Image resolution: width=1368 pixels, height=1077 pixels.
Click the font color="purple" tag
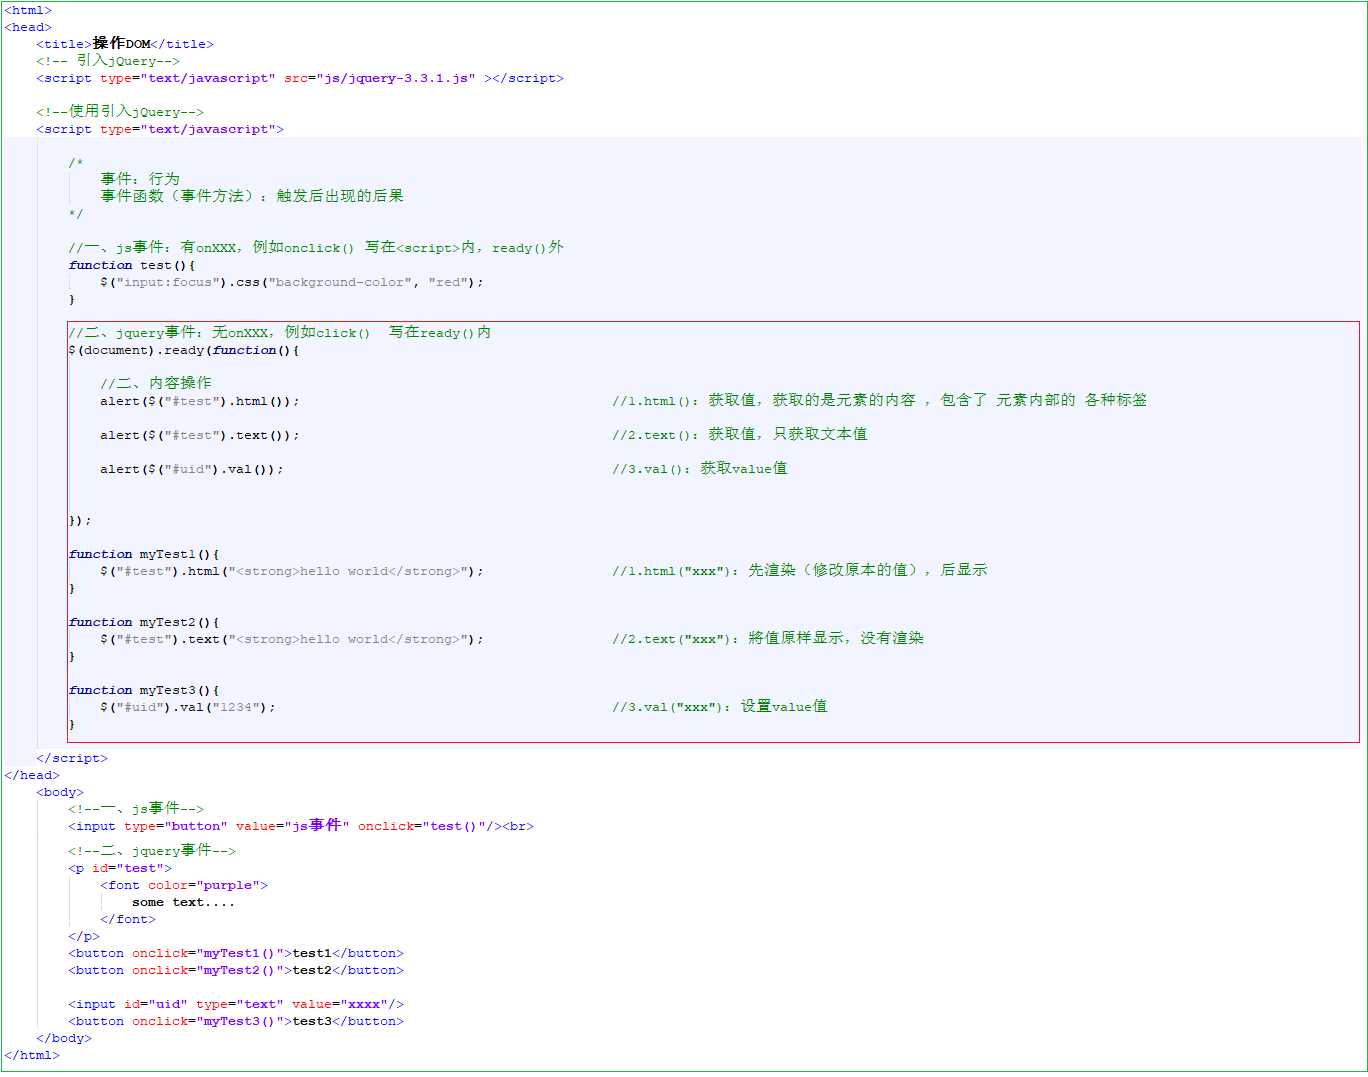click(x=183, y=885)
